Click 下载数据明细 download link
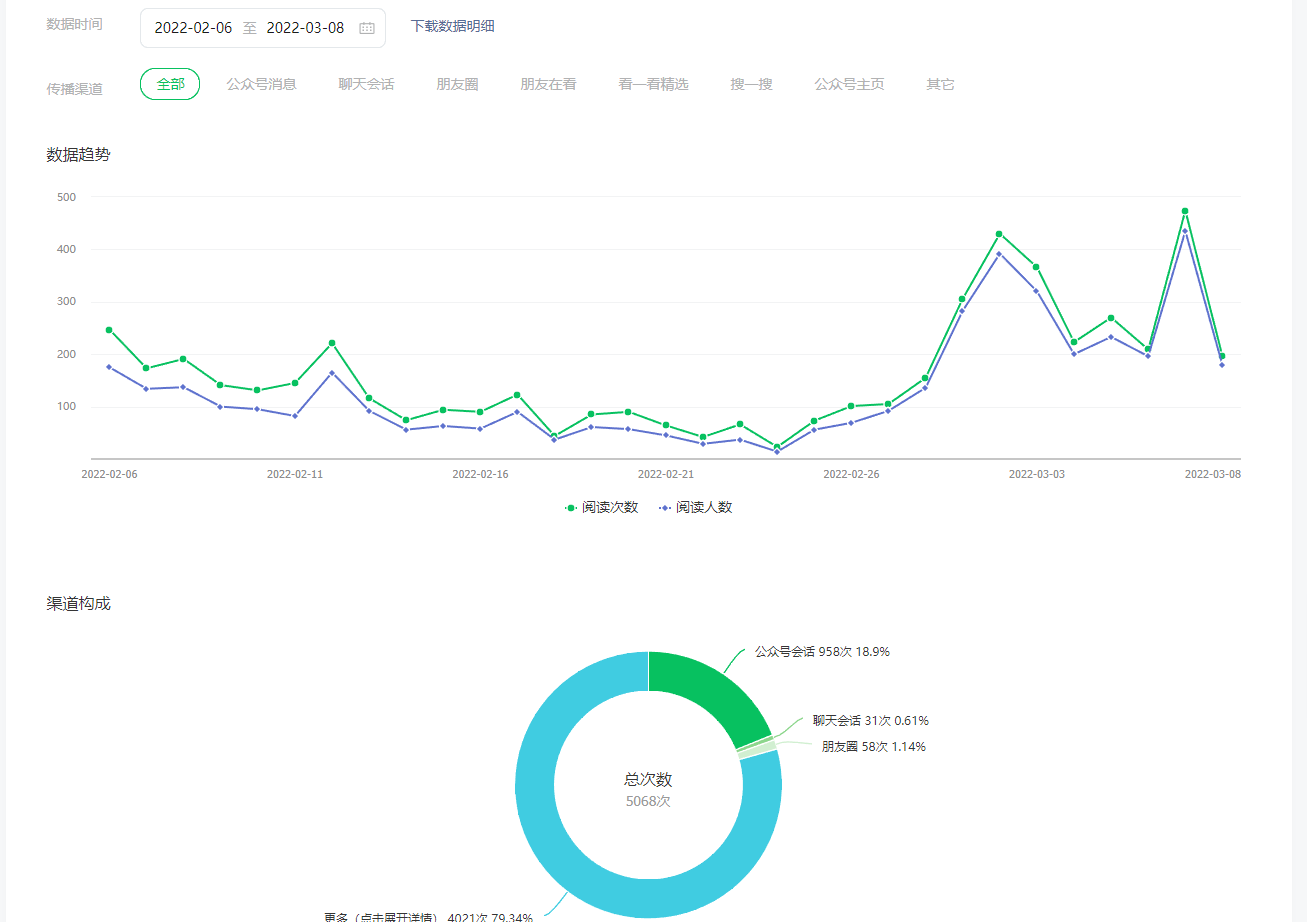Image resolution: width=1307 pixels, height=922 pixels. click(x=452, y=26)
